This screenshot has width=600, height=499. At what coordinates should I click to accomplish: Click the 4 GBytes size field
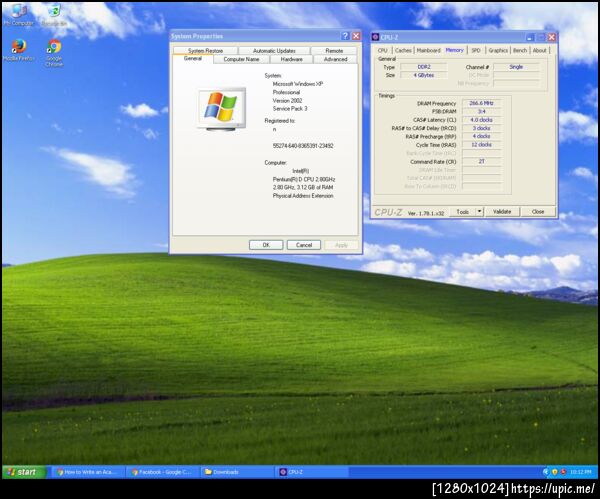(424, 75)
